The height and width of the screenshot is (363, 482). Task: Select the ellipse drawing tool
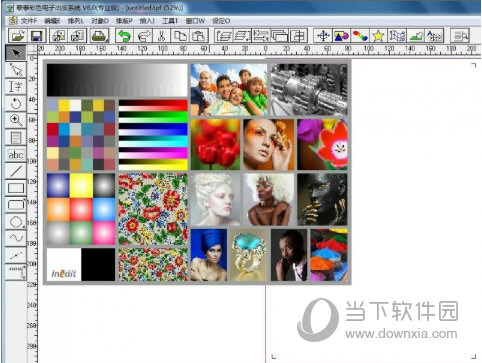click(16, 222)
